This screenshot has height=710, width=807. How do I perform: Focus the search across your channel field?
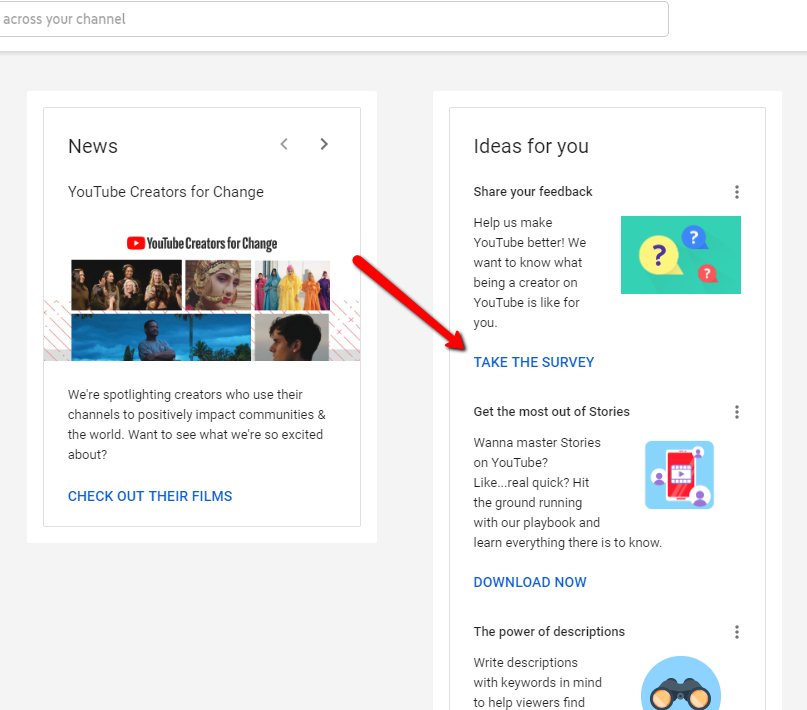point(332,19)
